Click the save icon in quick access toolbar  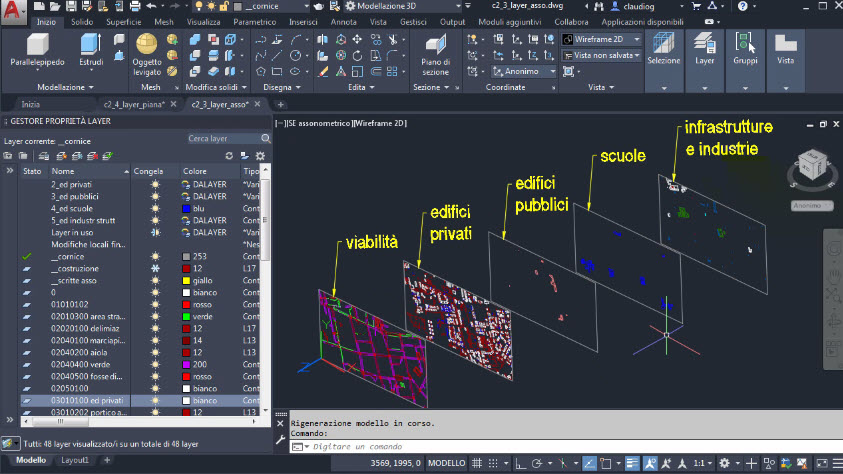coord(71,6)
